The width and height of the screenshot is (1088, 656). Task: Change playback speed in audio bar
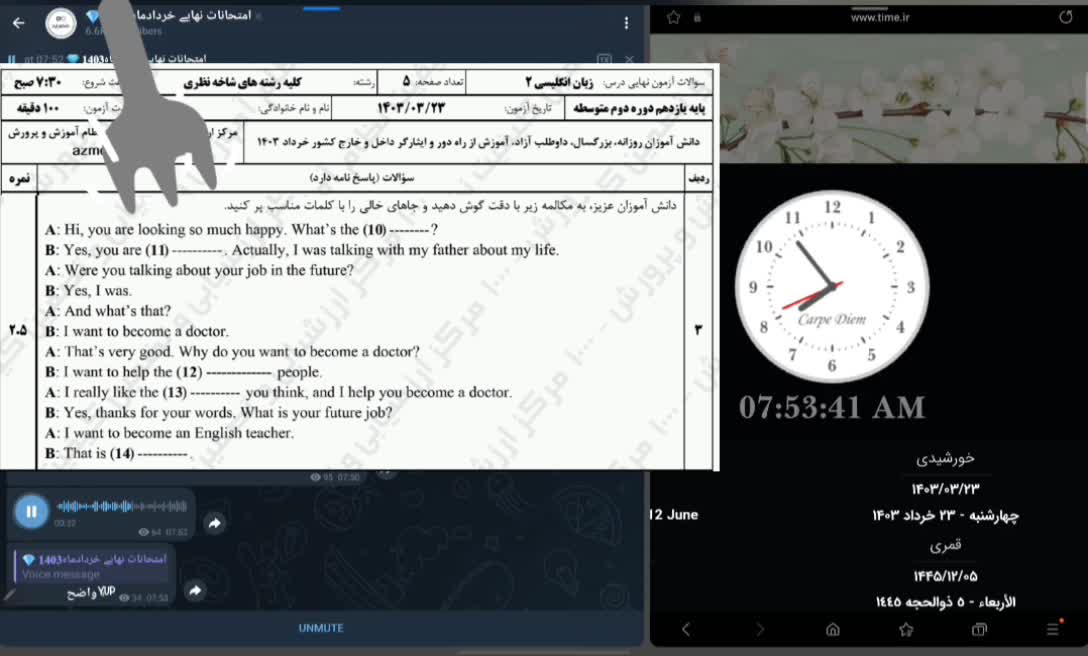tap(603, 59)
